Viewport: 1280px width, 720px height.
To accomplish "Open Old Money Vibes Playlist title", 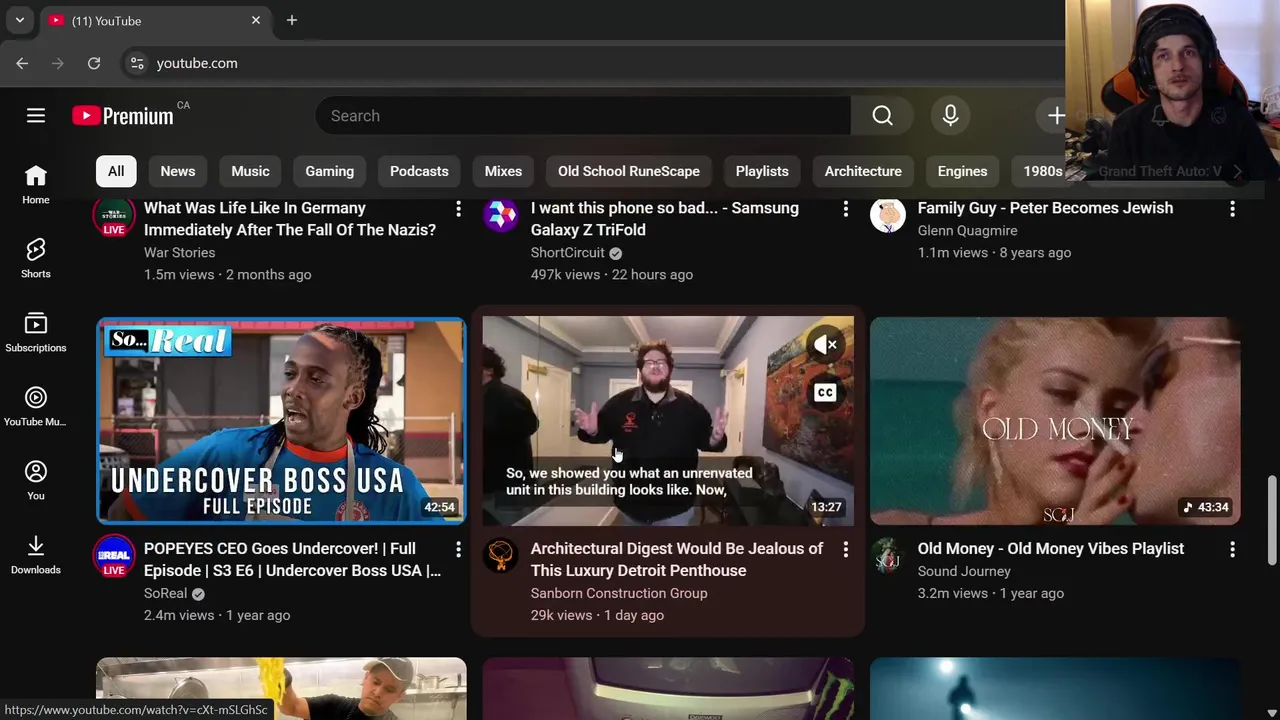I will (x=1051, y=548).
